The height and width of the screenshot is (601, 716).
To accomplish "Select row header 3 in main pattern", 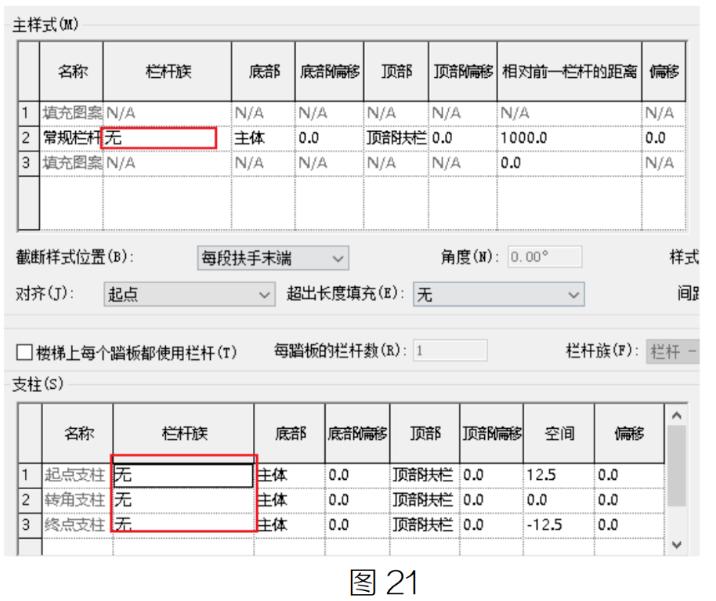I will pyautogui.click(x=28, y=163).
